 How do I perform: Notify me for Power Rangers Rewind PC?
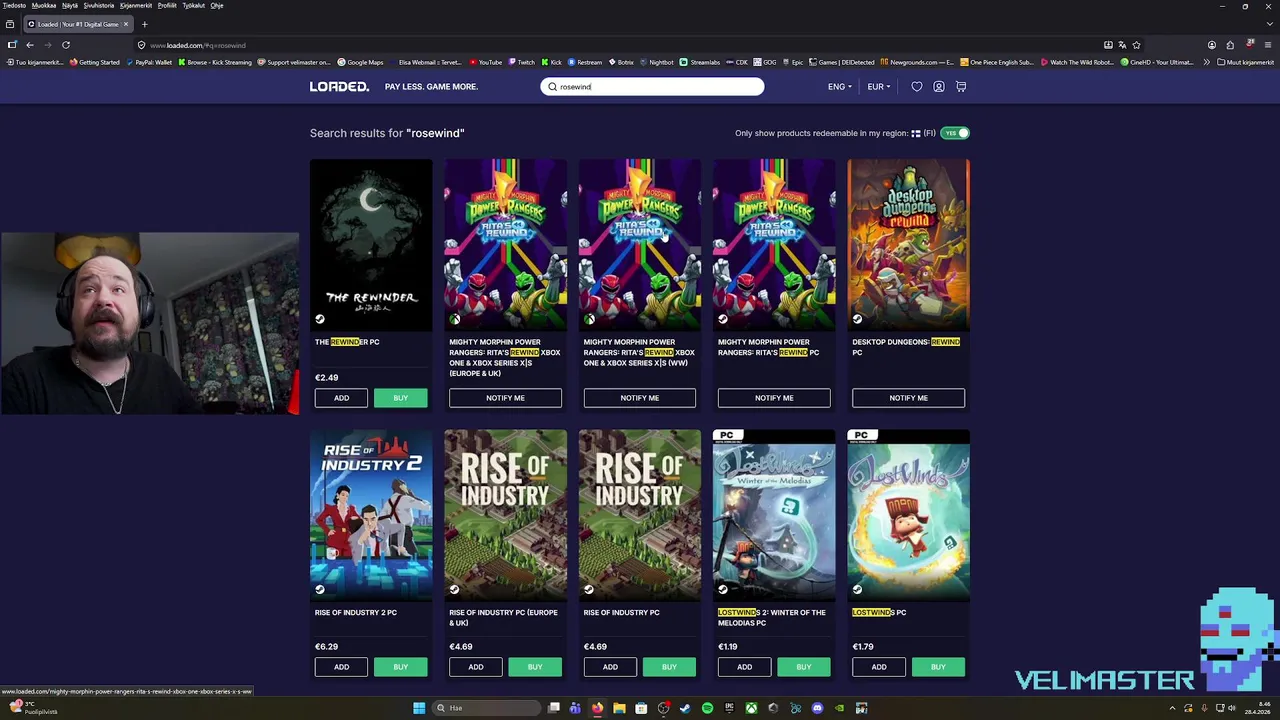pos(774,398)
